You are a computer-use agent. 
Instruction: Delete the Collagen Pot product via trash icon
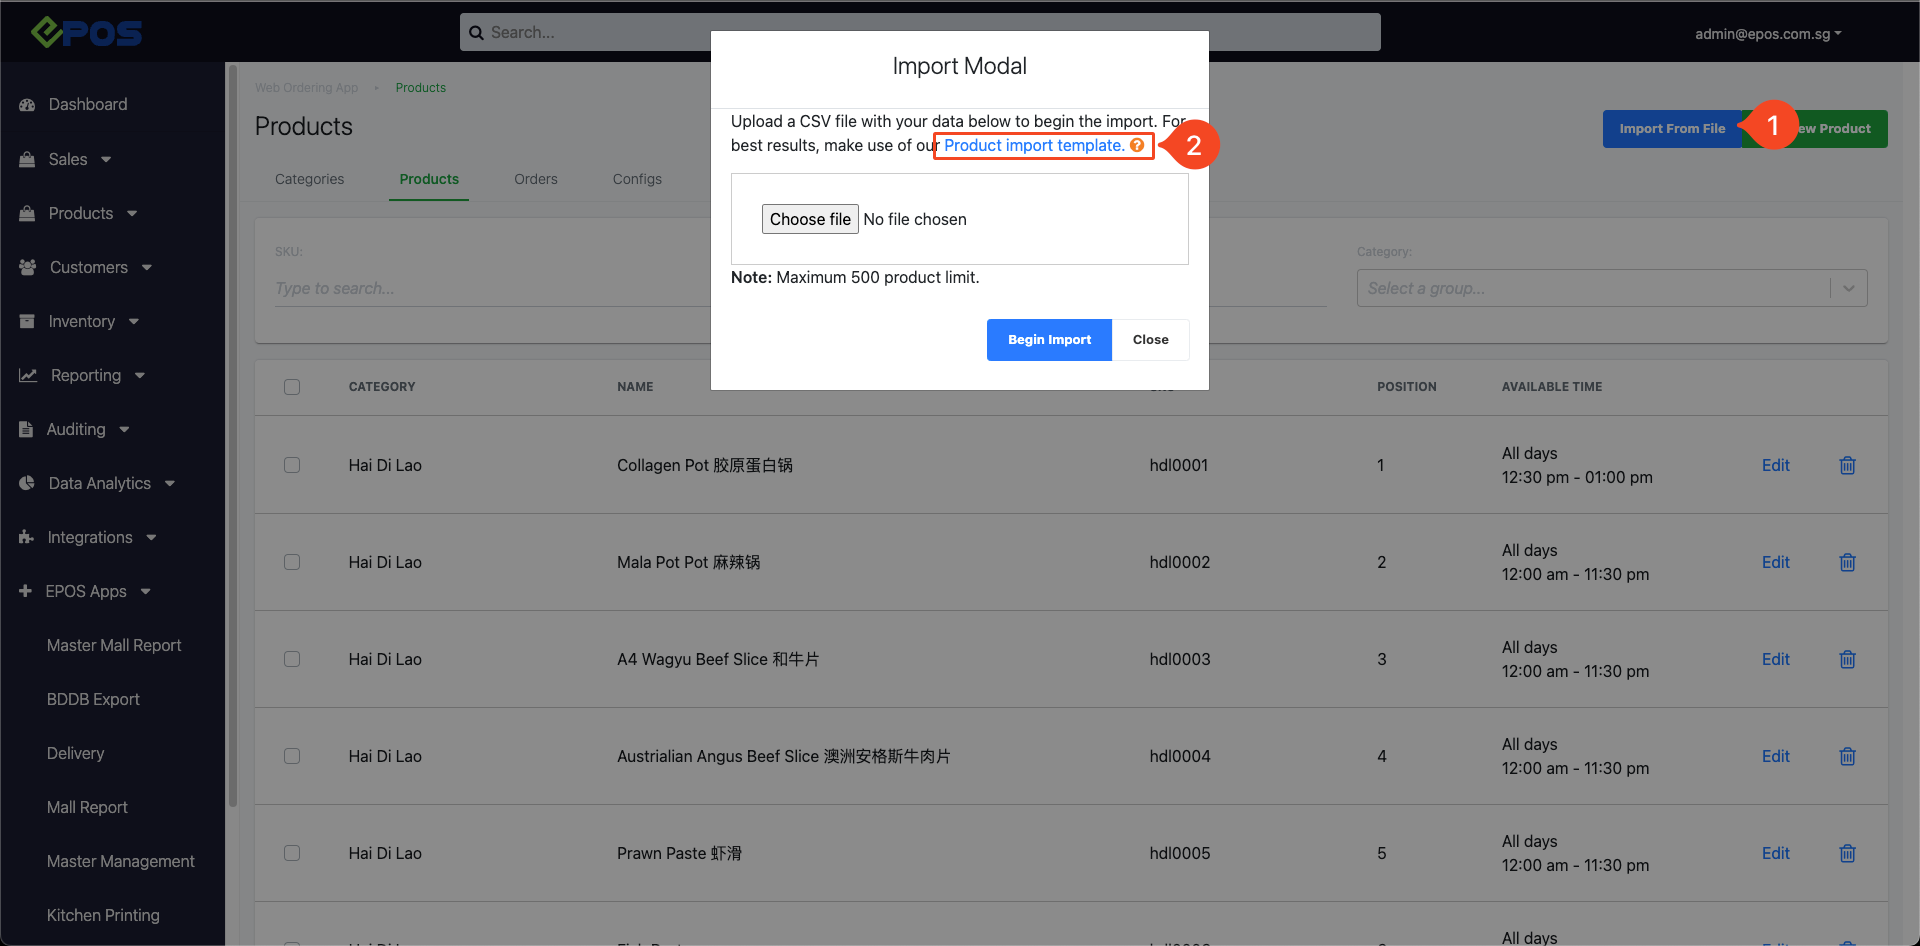tap(1847, 465)
